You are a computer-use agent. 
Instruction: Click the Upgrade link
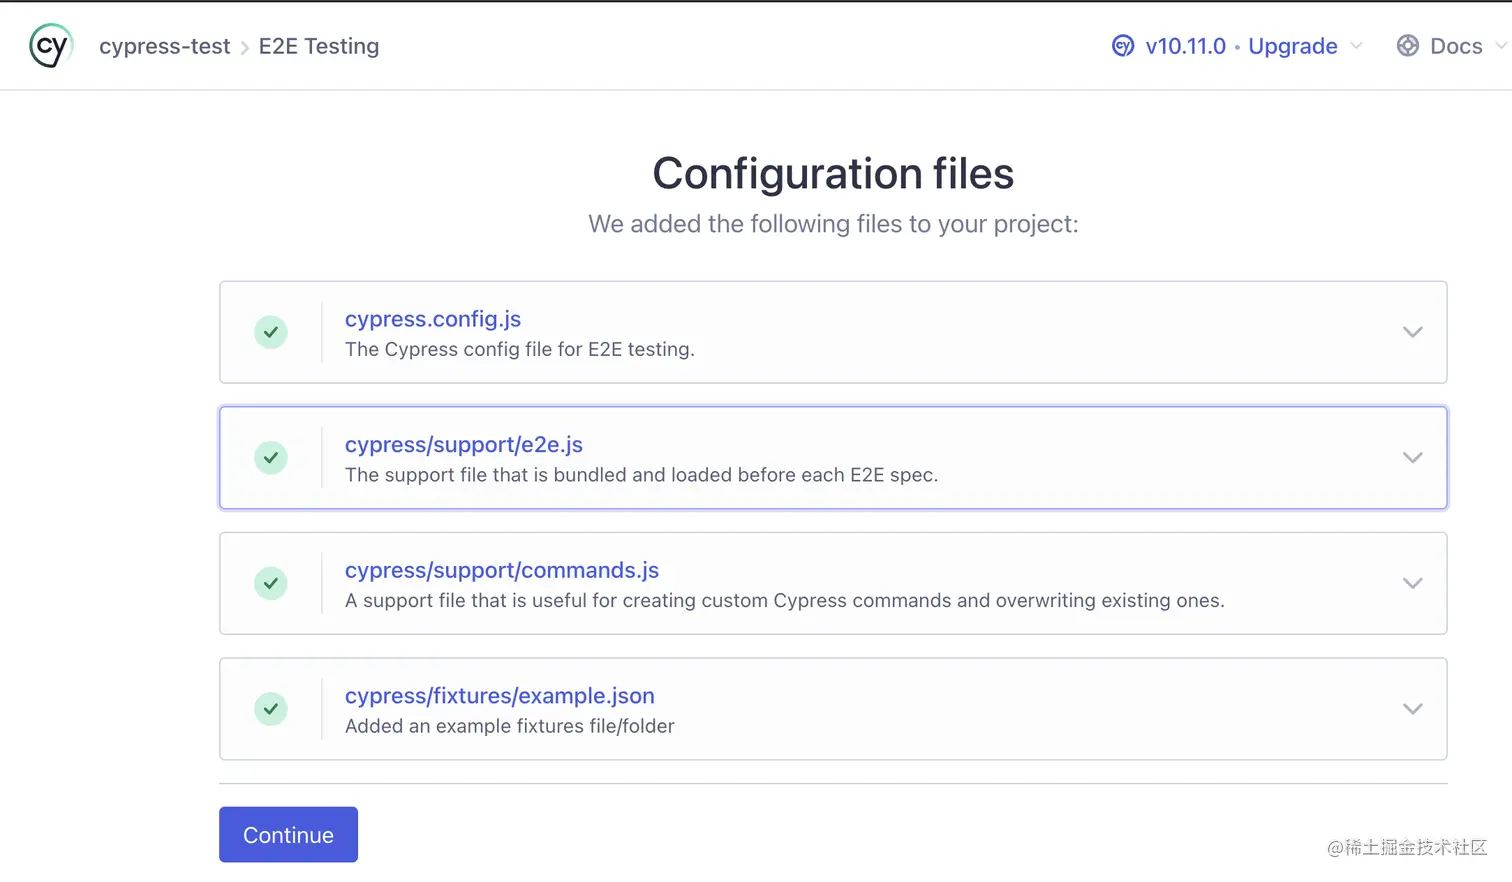click(x=1292, y=46)
